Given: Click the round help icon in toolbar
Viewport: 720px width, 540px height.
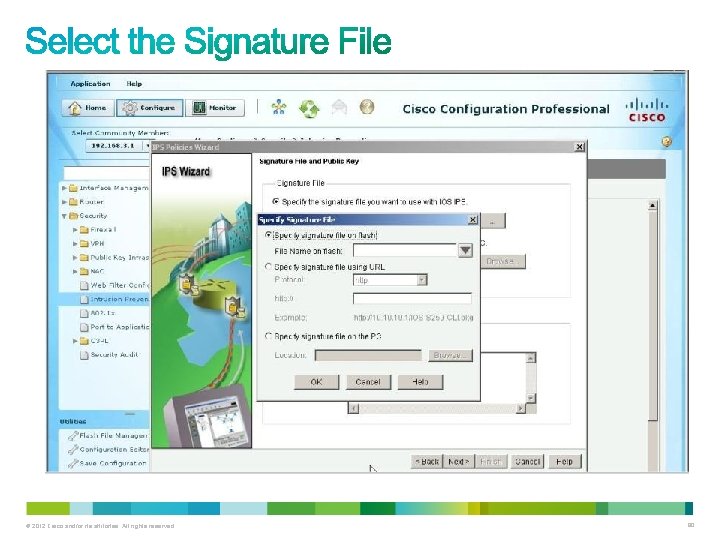Looking at the screenshot, I should click(366, 107).
